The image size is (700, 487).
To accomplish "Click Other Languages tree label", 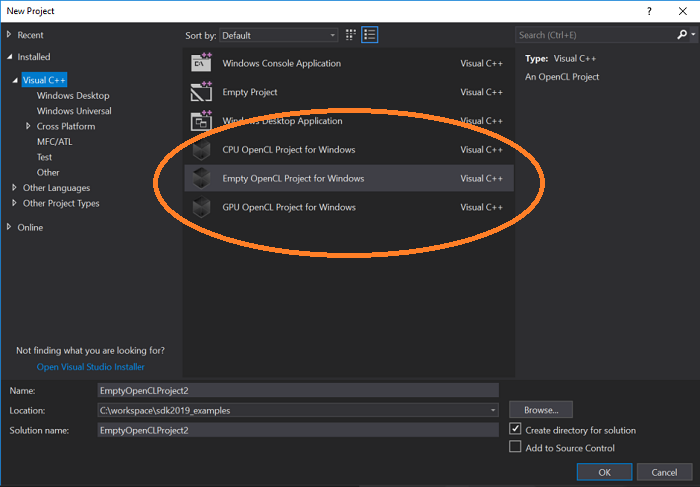I will point(56,188).
